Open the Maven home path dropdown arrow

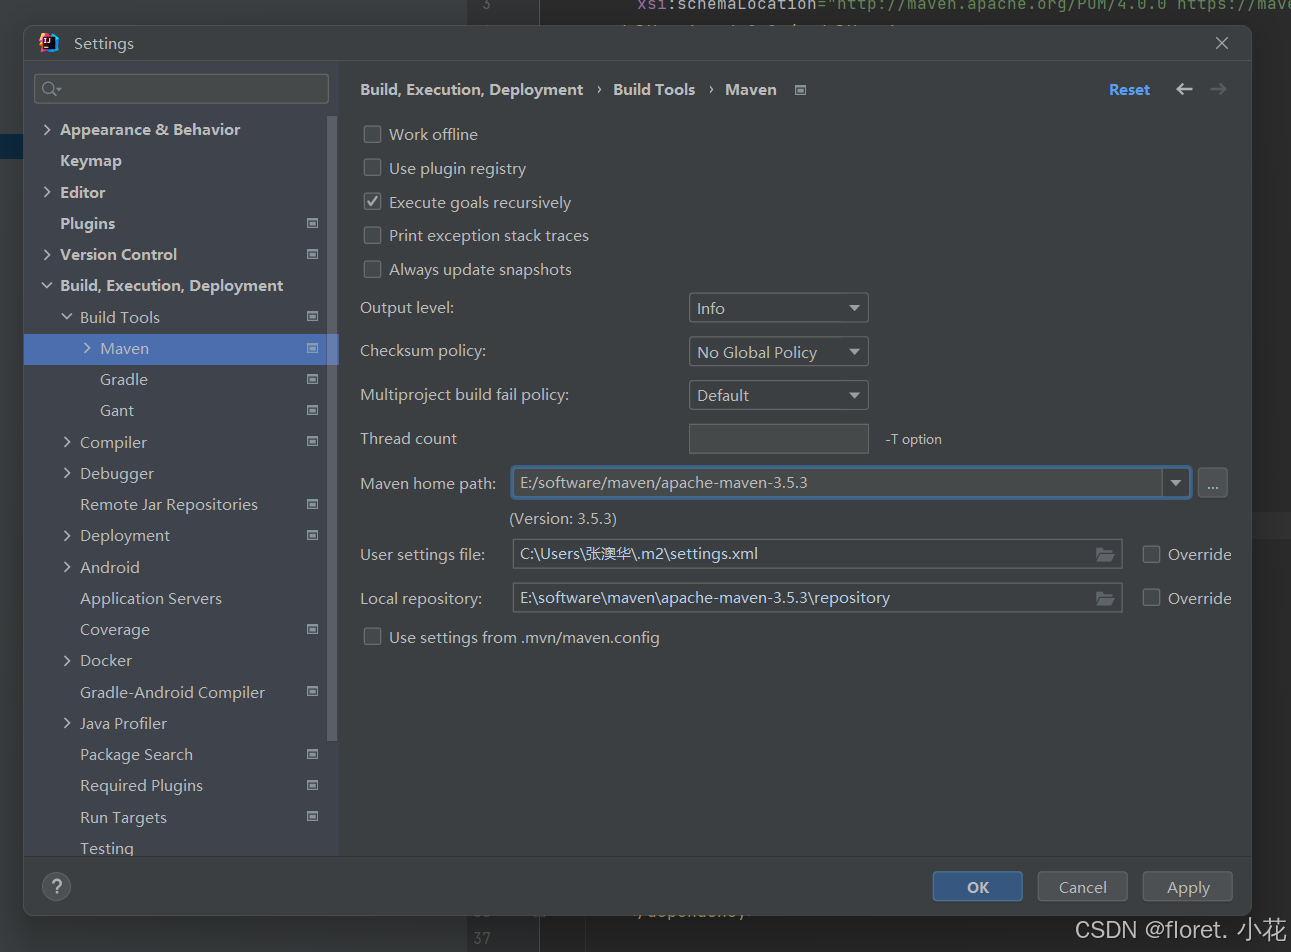(1175, 483)
